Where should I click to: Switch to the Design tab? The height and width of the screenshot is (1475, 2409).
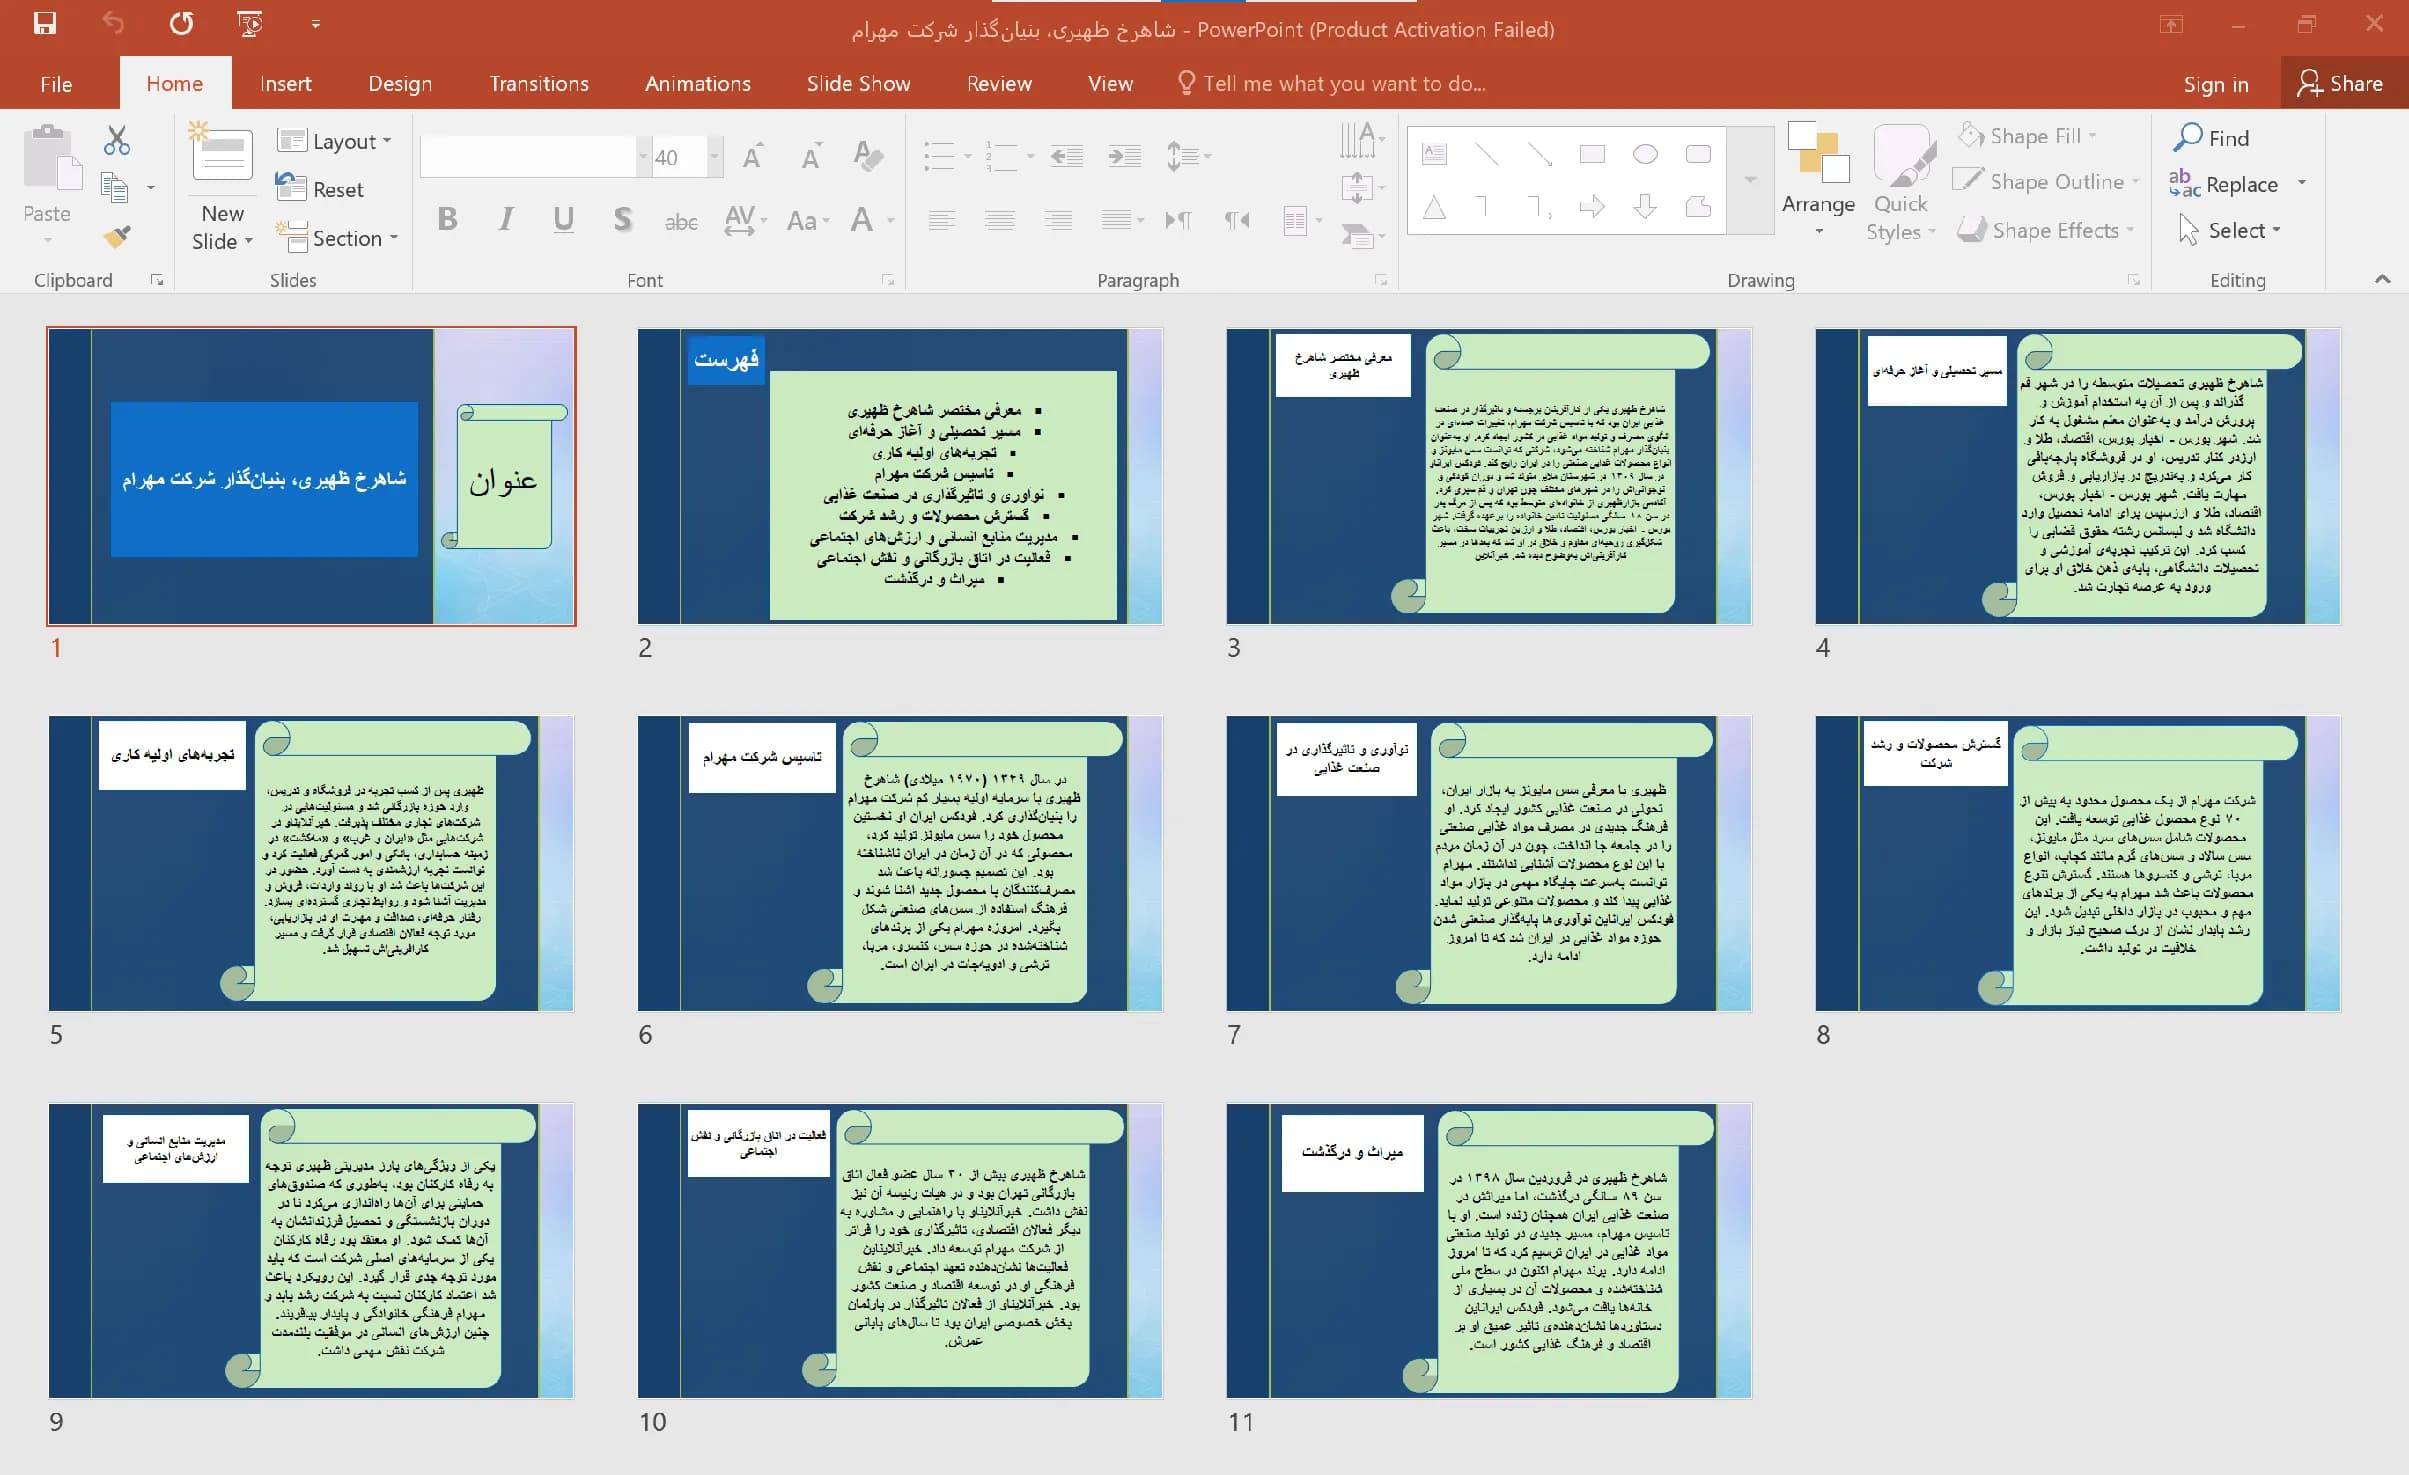pos(400,84)
